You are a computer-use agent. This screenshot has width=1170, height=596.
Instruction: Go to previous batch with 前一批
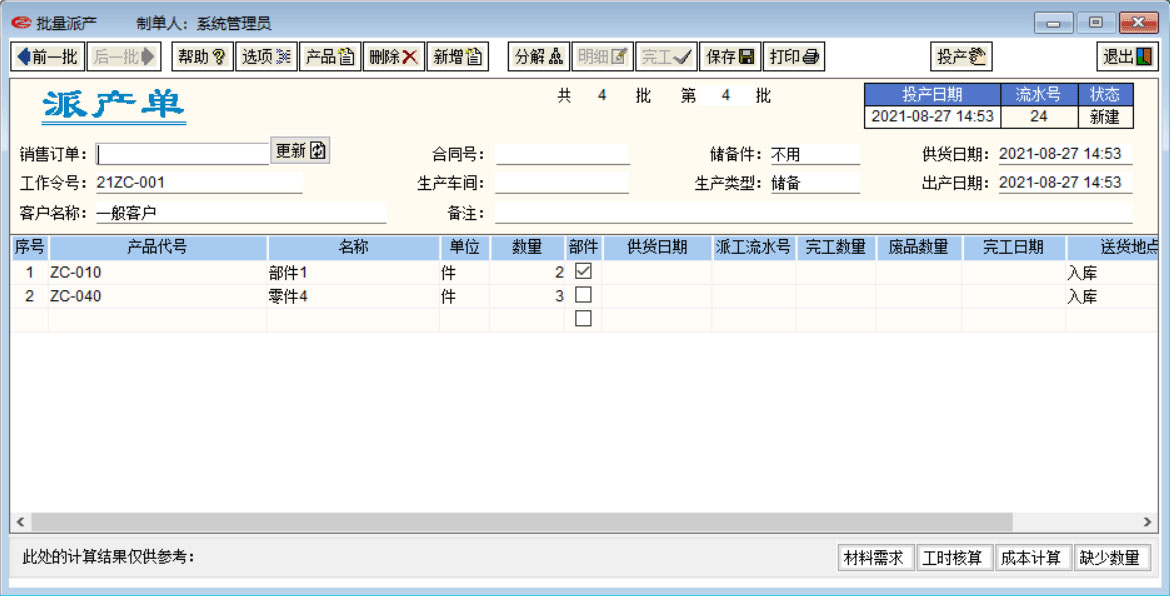(x=47, y=57)
